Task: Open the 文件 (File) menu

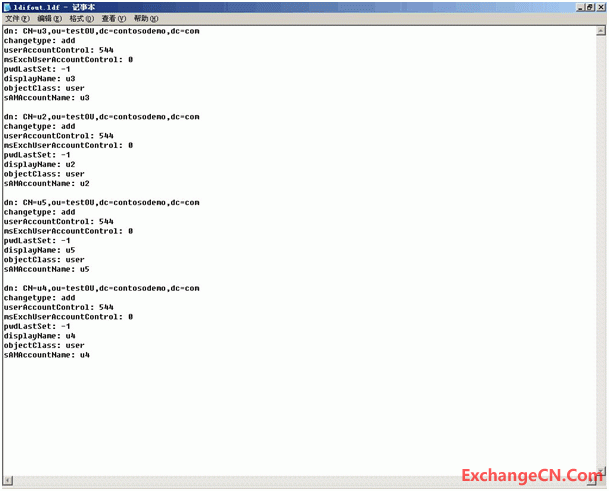Action: 17,19
